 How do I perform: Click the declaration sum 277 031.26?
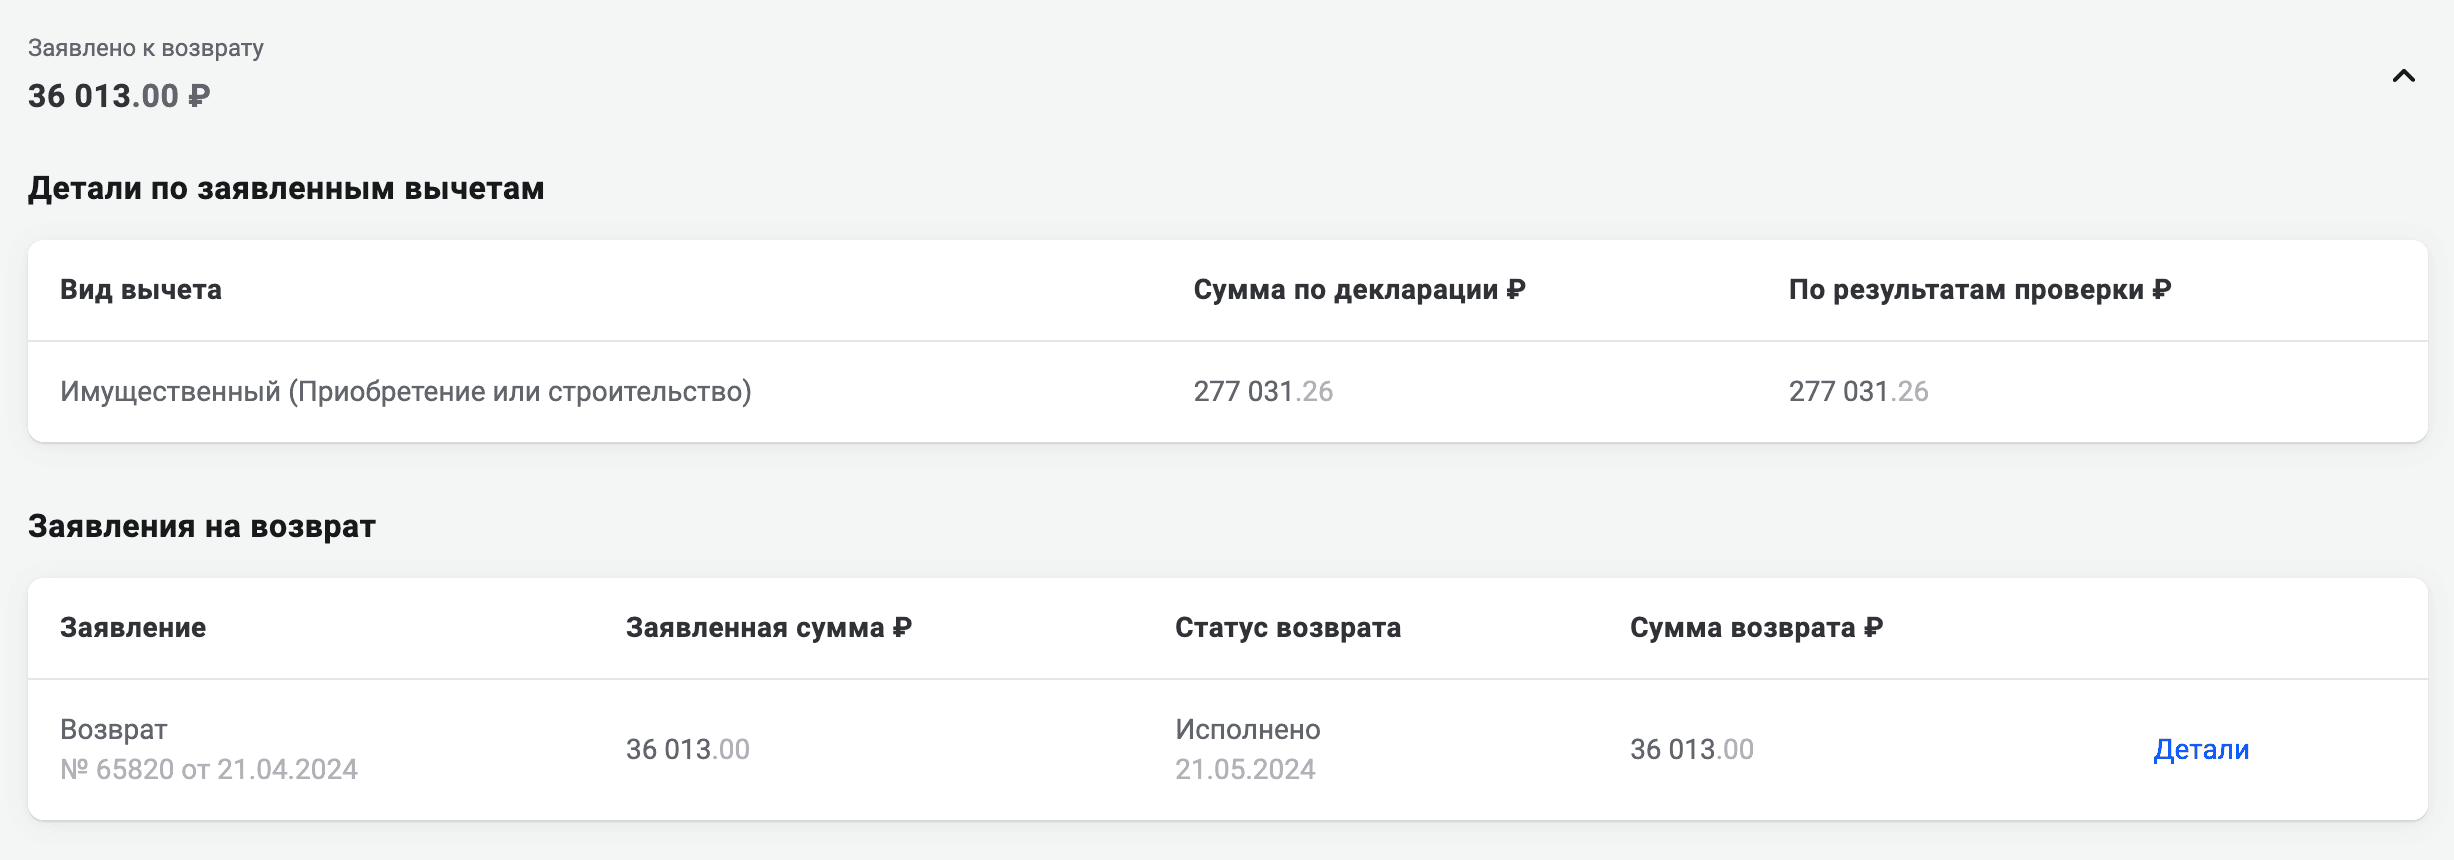[x=1263, y=392]
